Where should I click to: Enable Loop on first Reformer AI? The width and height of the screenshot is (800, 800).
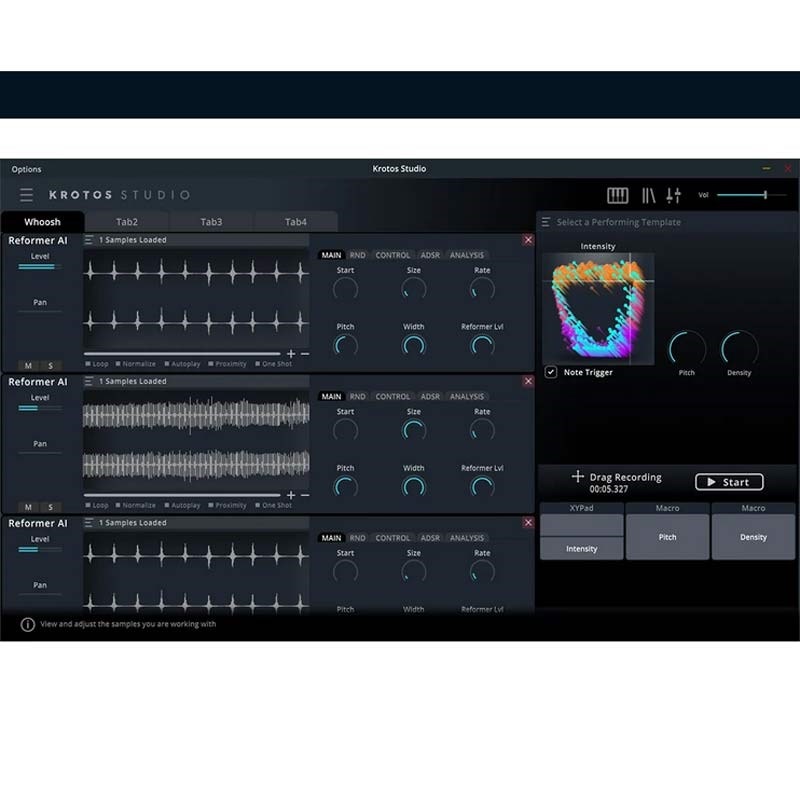click(x=97, y=364)
